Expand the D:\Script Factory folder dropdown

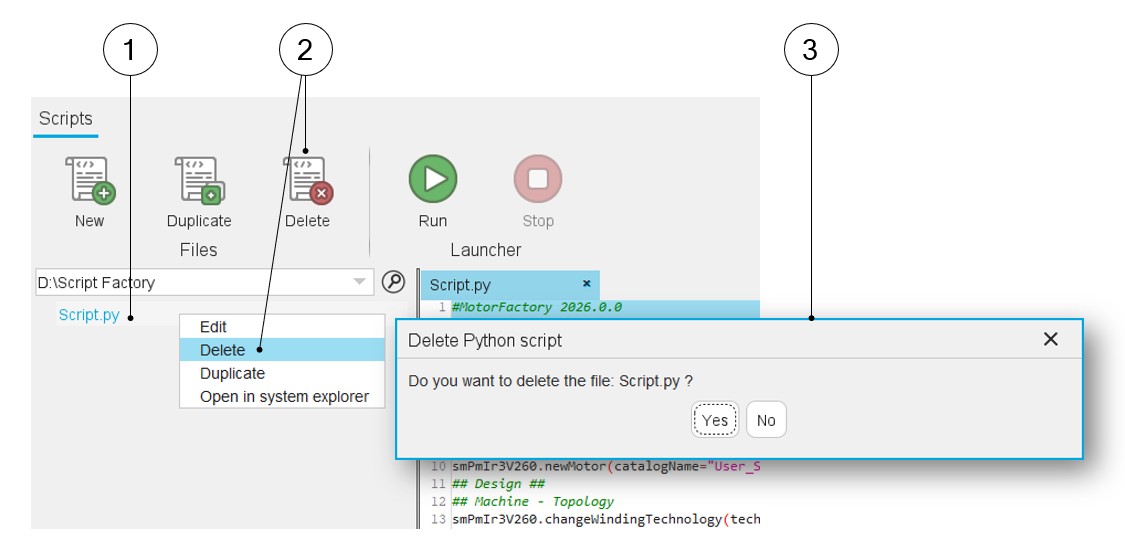[x=359, y=283]
